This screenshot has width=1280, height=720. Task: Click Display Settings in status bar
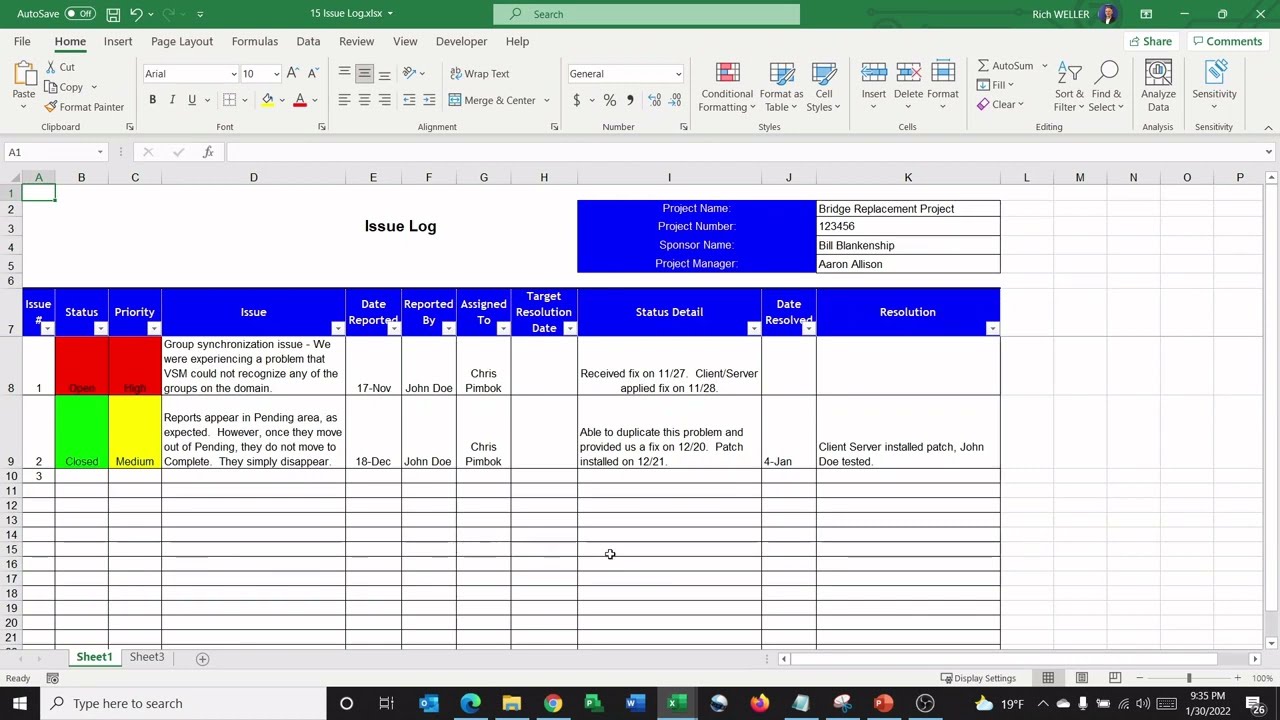978,678
